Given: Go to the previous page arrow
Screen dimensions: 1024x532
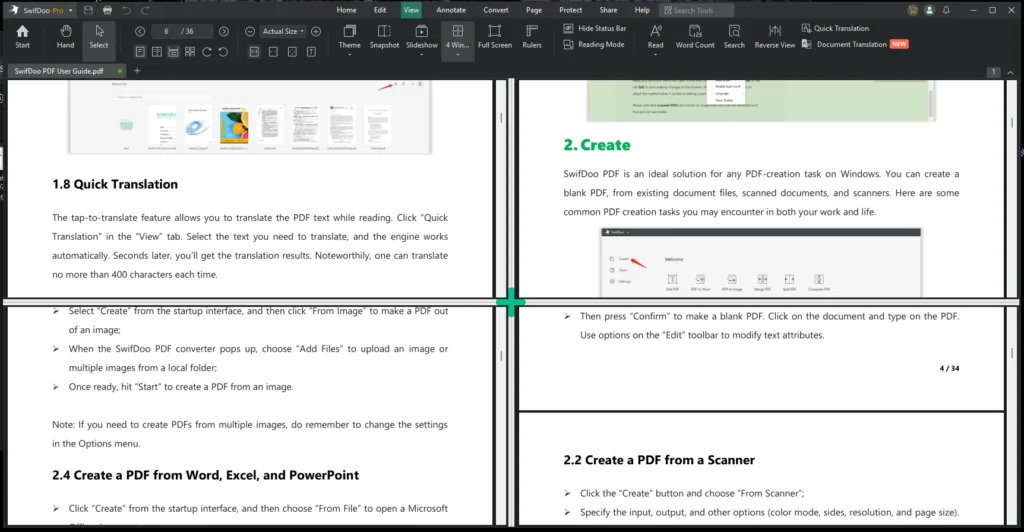Looking at the screenshot, I should [x=140, y=31].
